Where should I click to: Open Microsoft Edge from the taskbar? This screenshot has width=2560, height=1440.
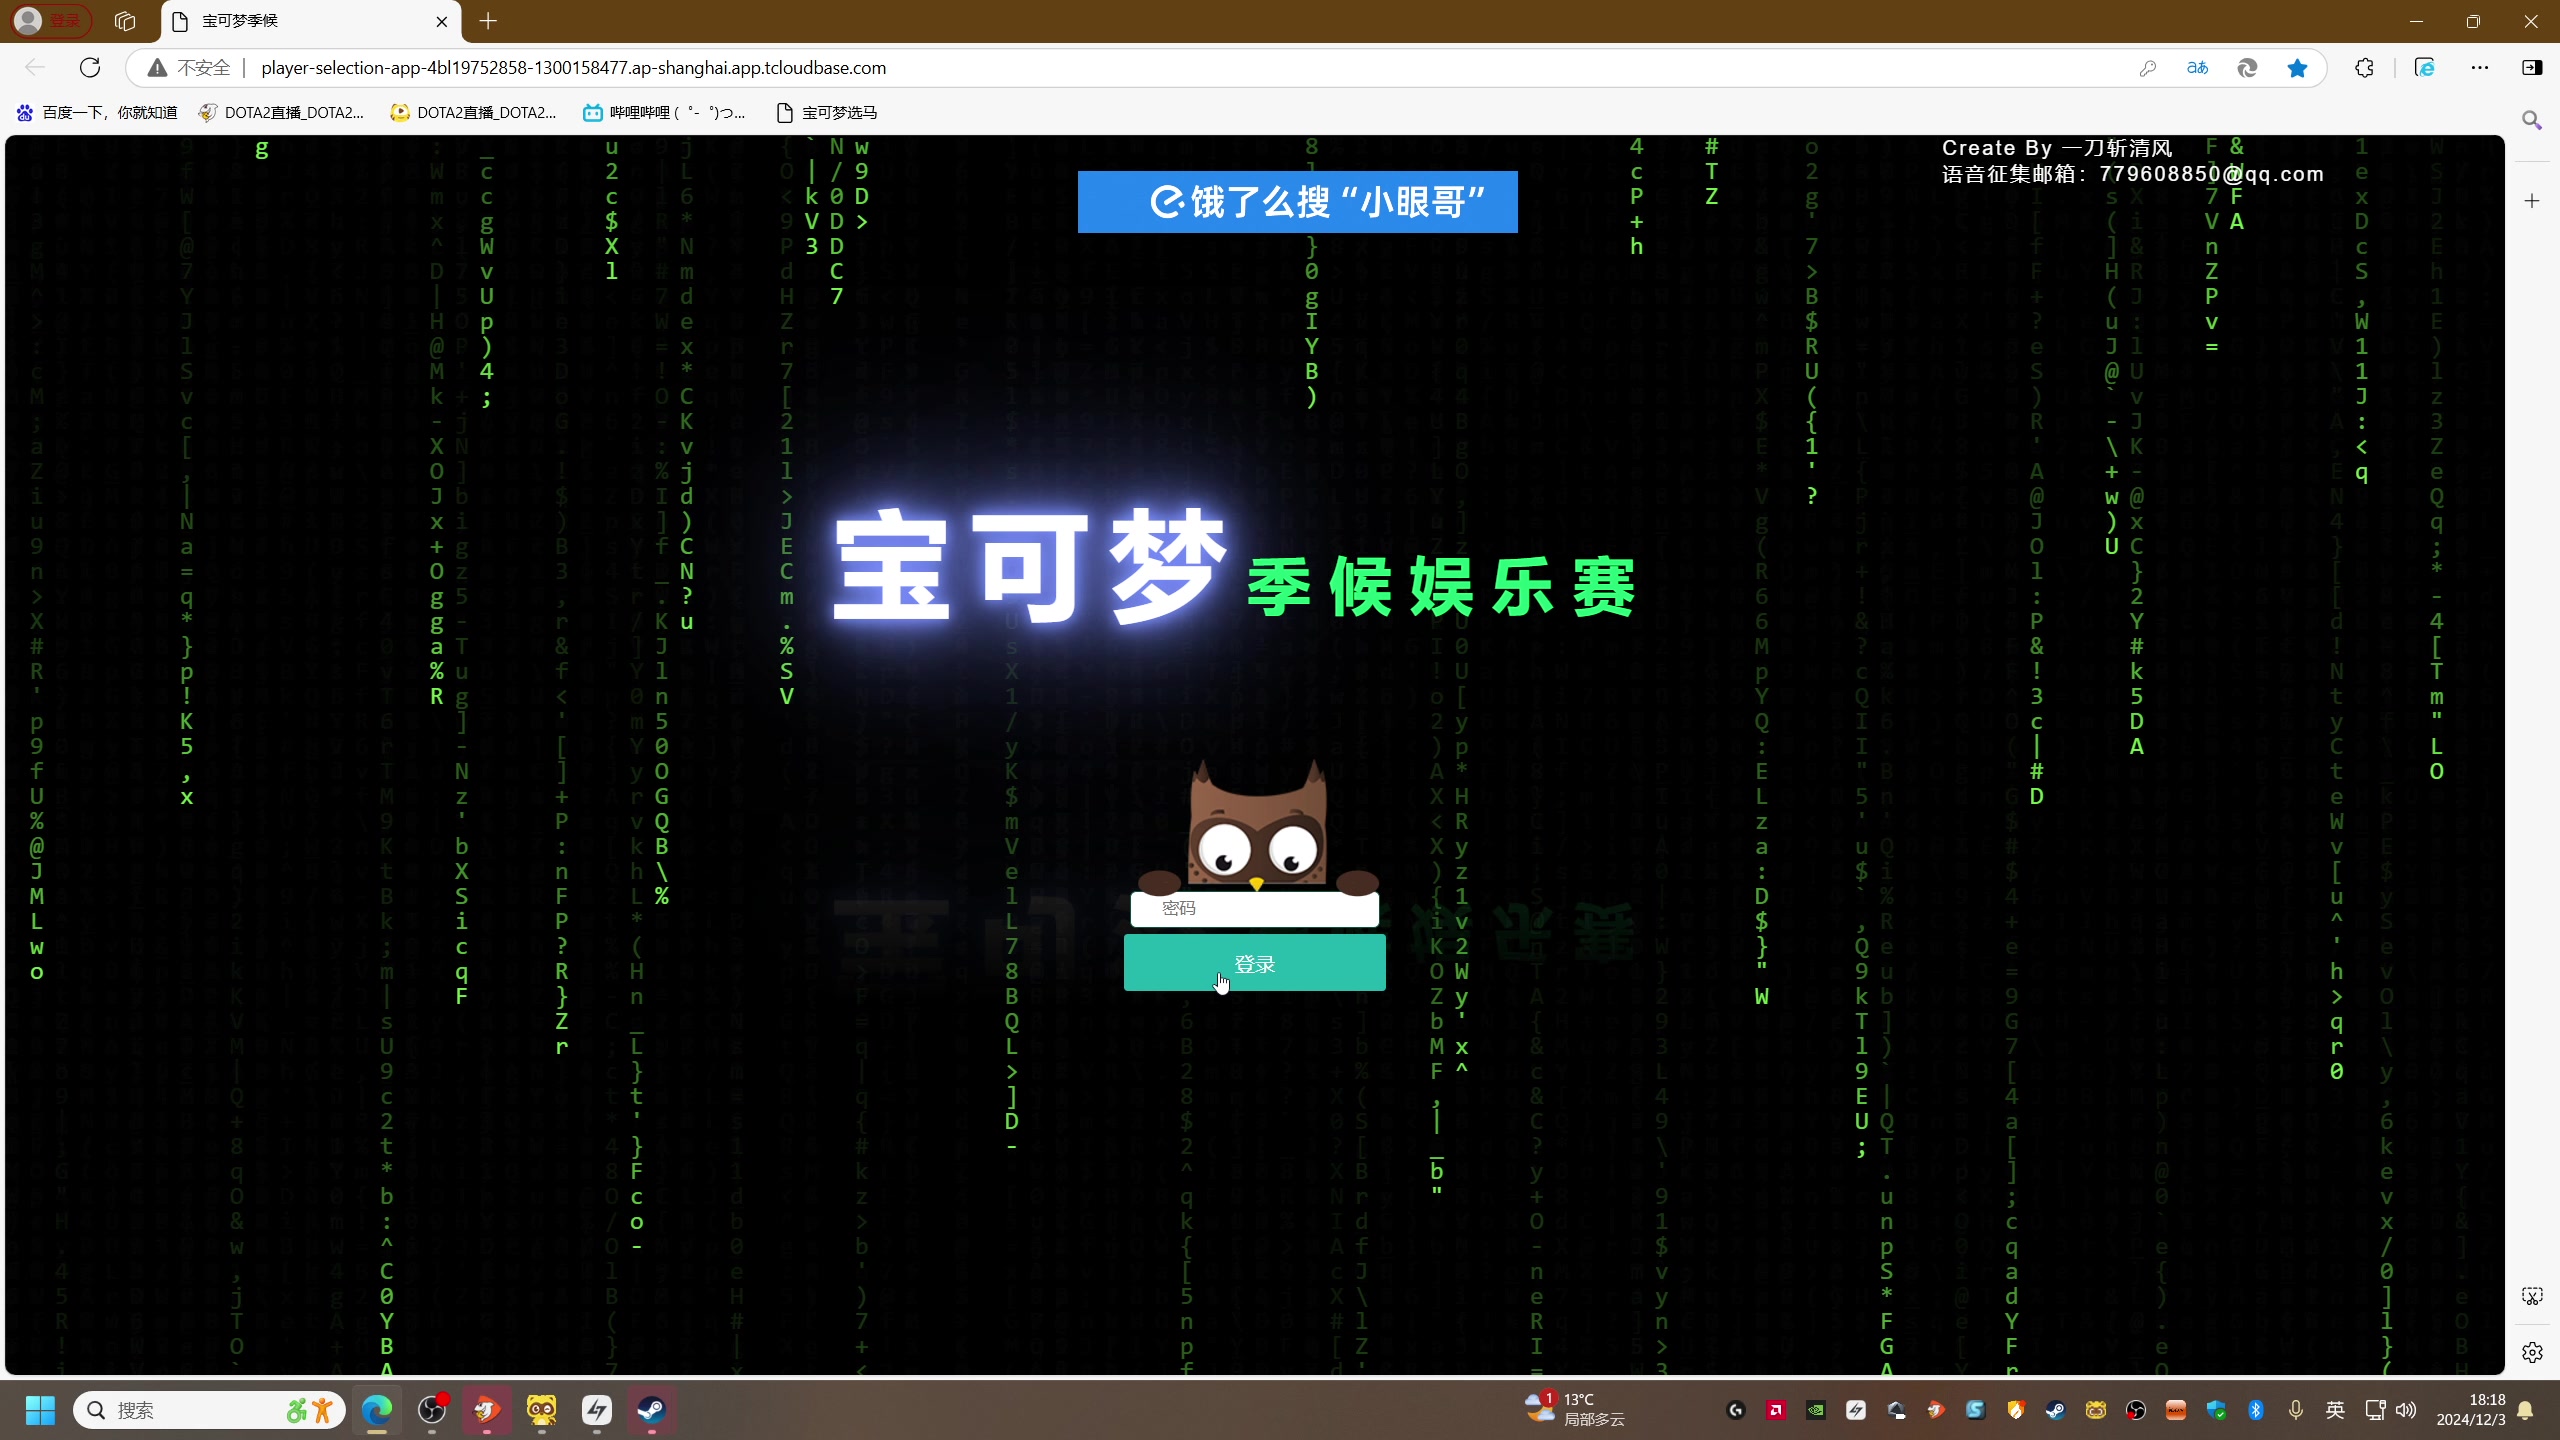377,1410
